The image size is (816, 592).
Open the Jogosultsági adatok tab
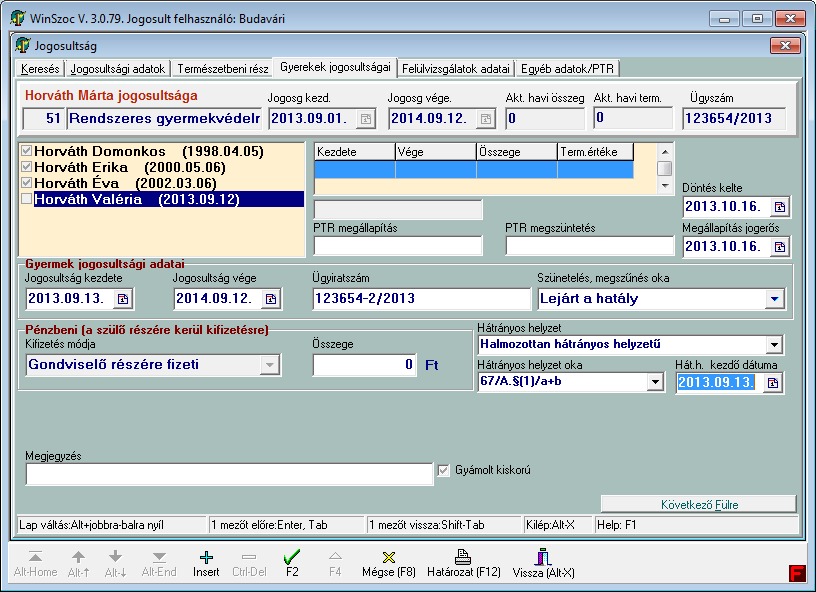click(x=118, y=69)
